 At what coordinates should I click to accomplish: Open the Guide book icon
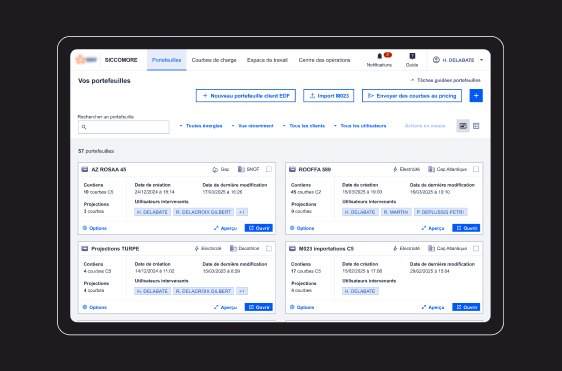412,56
